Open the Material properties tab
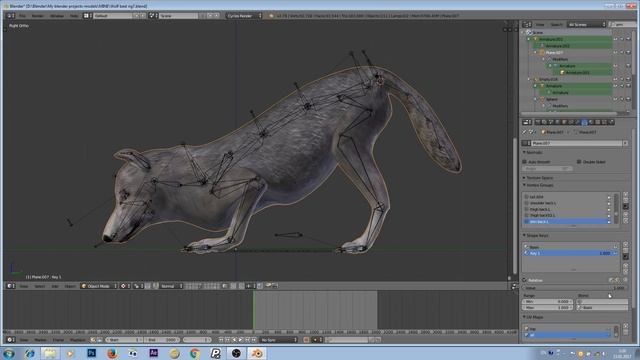 [591, 122]
